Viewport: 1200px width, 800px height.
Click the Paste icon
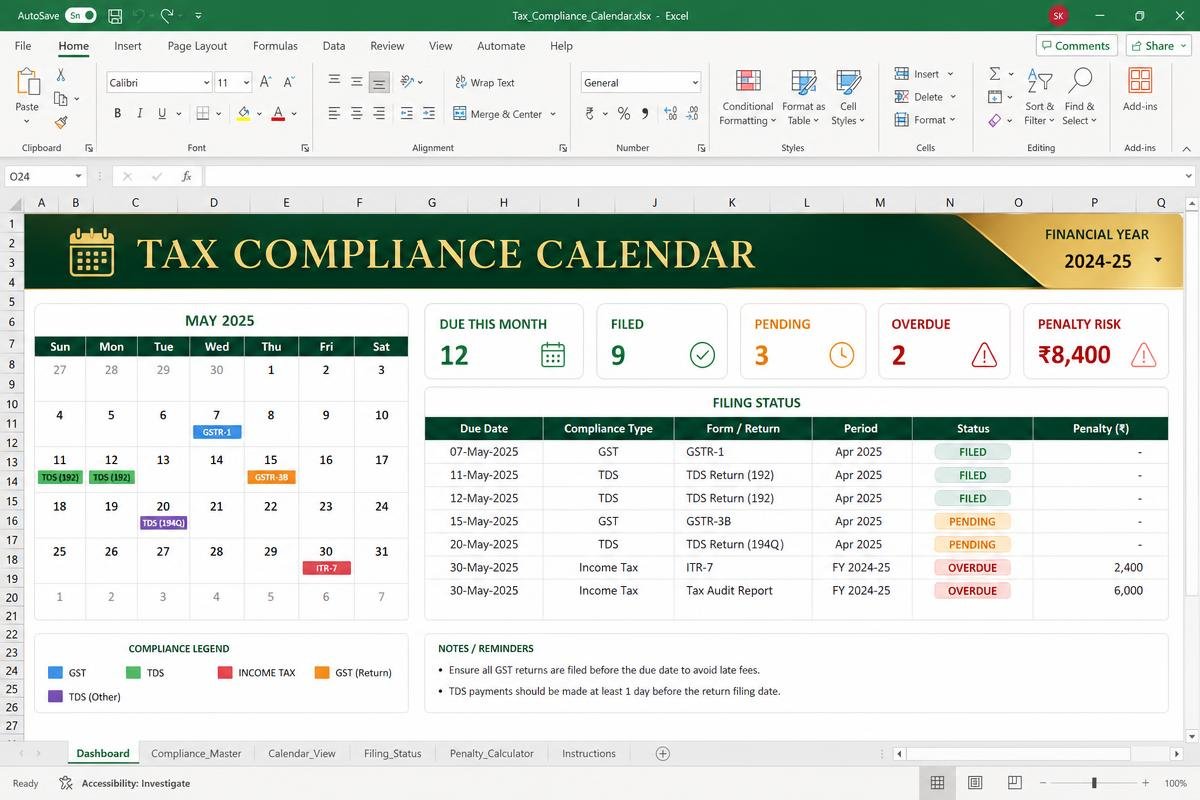click(x=27, y=83)
